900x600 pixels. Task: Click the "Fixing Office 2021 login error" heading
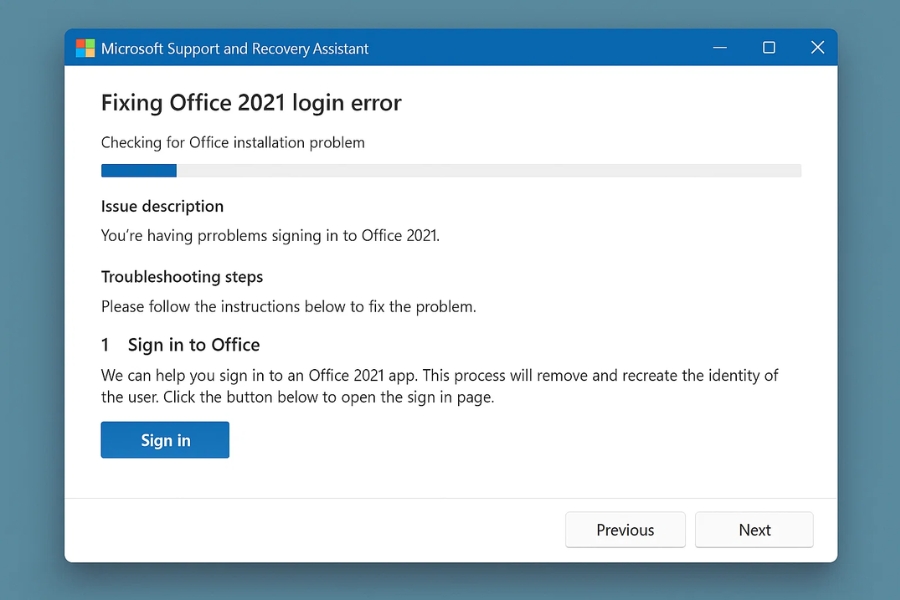coord(251,103)
